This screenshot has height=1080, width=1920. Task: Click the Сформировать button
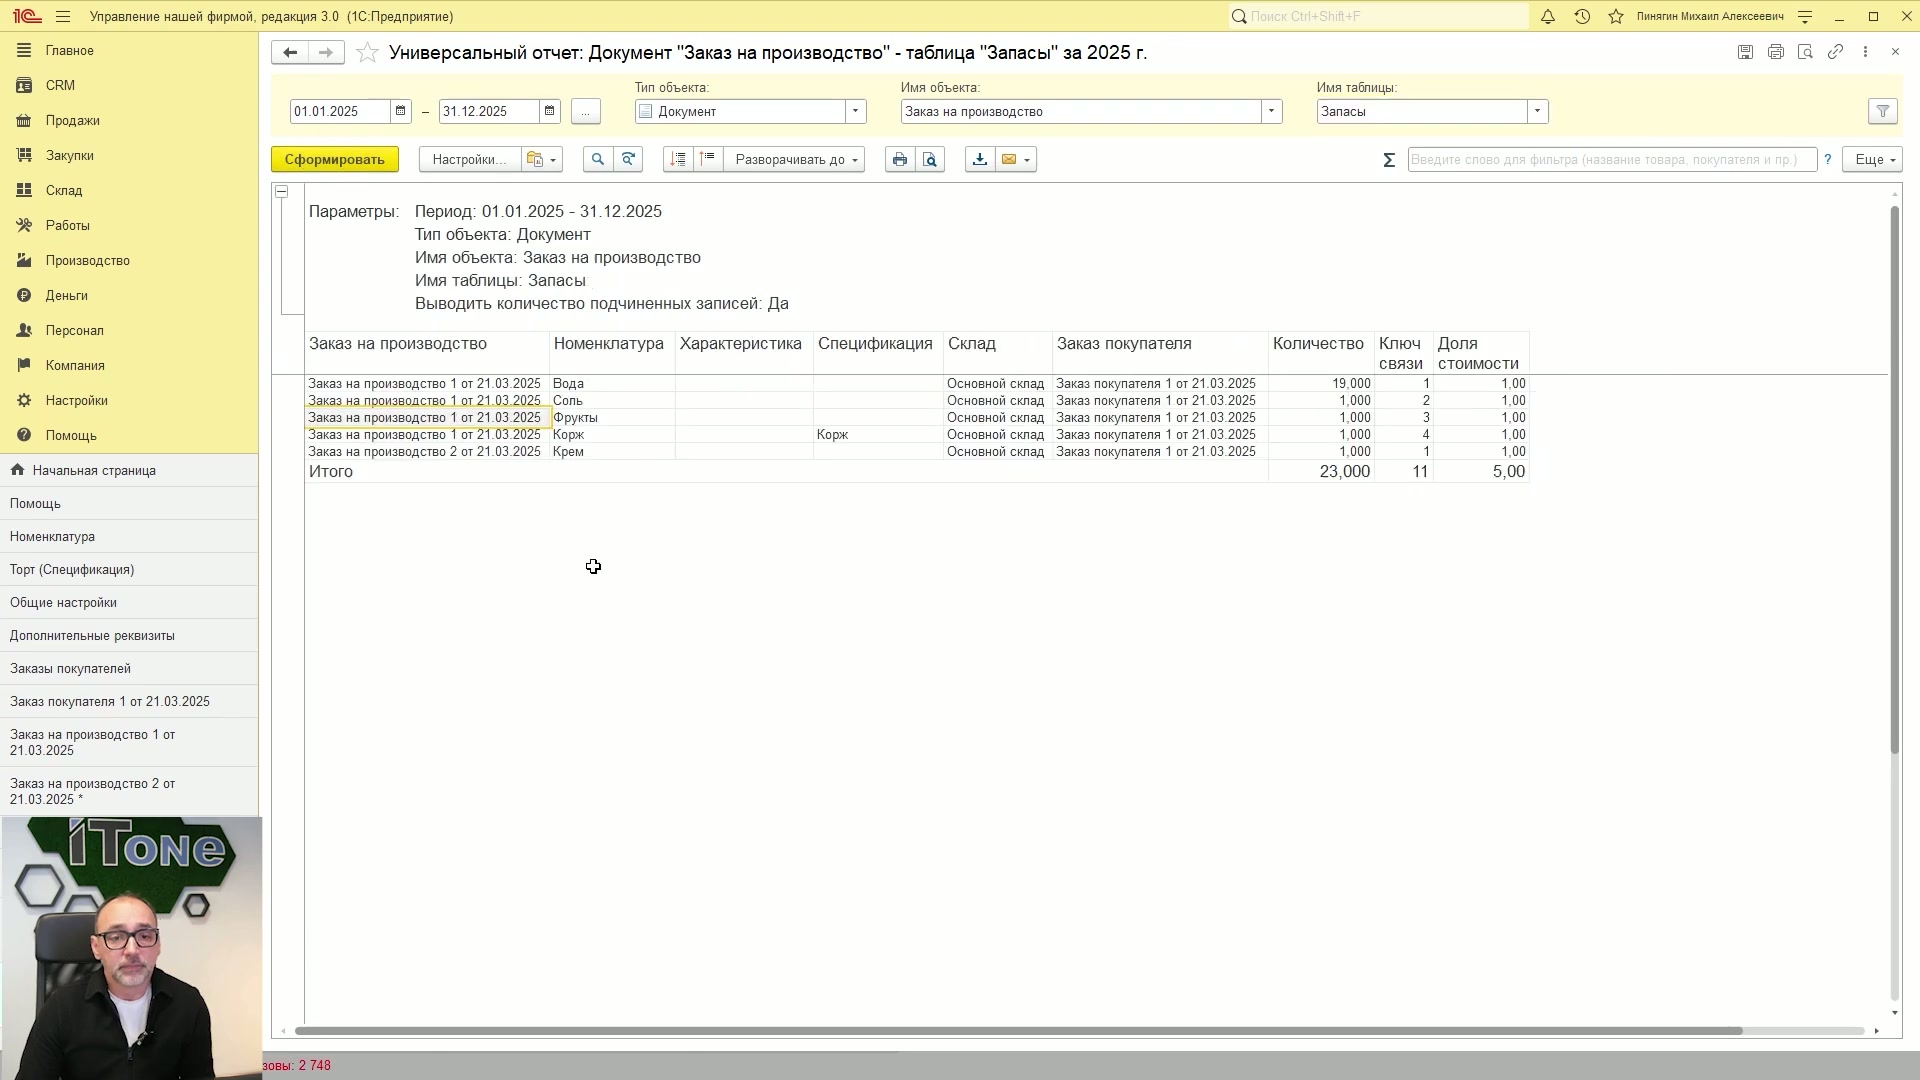point(334,160)
